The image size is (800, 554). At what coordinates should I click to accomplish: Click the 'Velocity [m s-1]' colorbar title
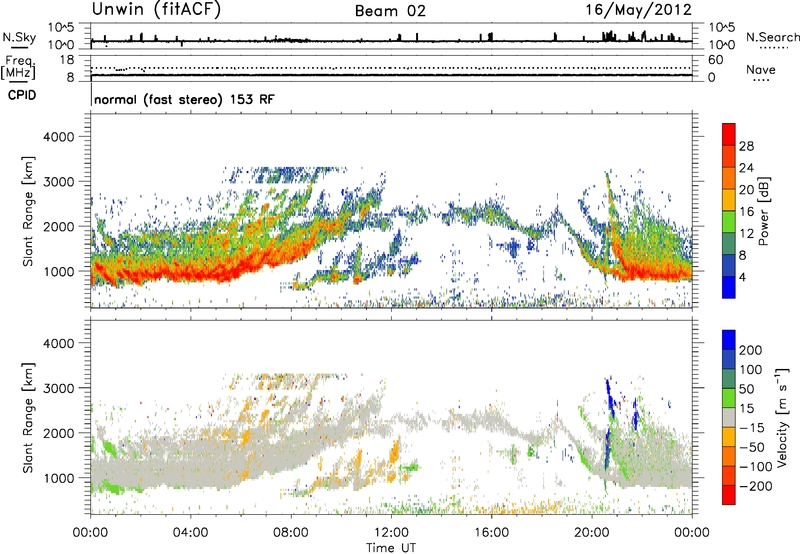click(x=782, y=417)
